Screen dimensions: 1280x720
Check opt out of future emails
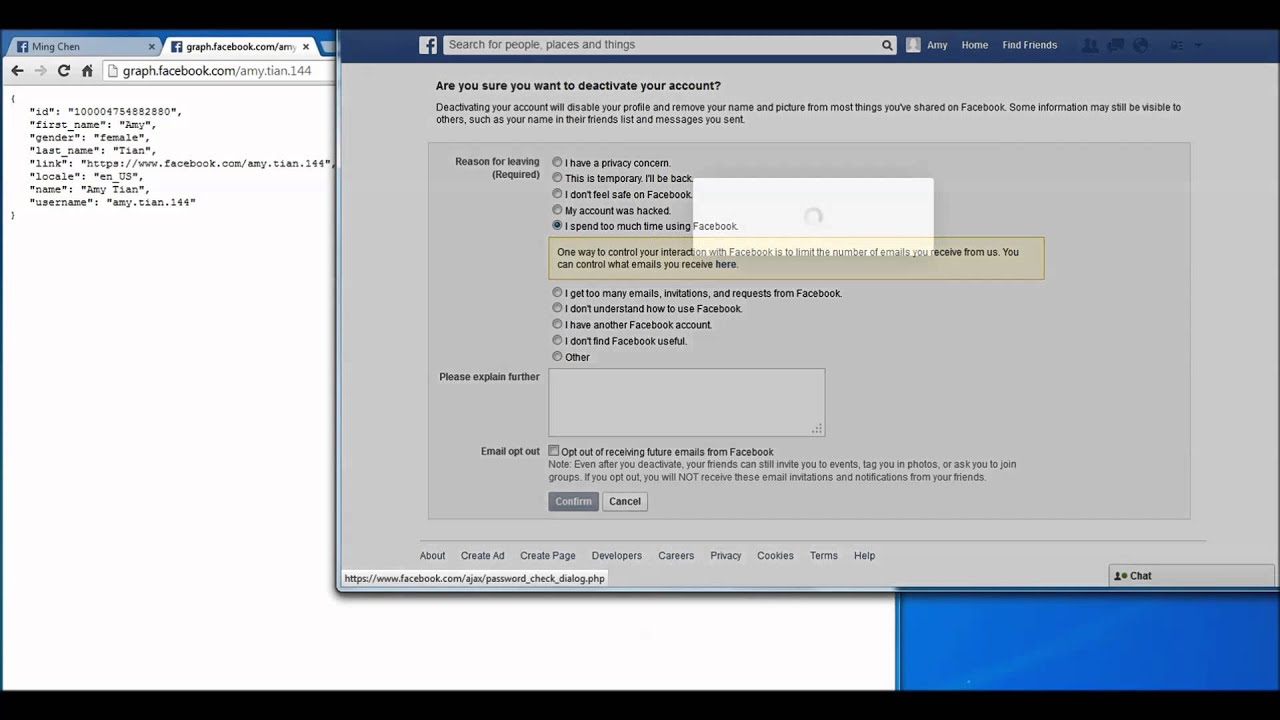(553, 451)
